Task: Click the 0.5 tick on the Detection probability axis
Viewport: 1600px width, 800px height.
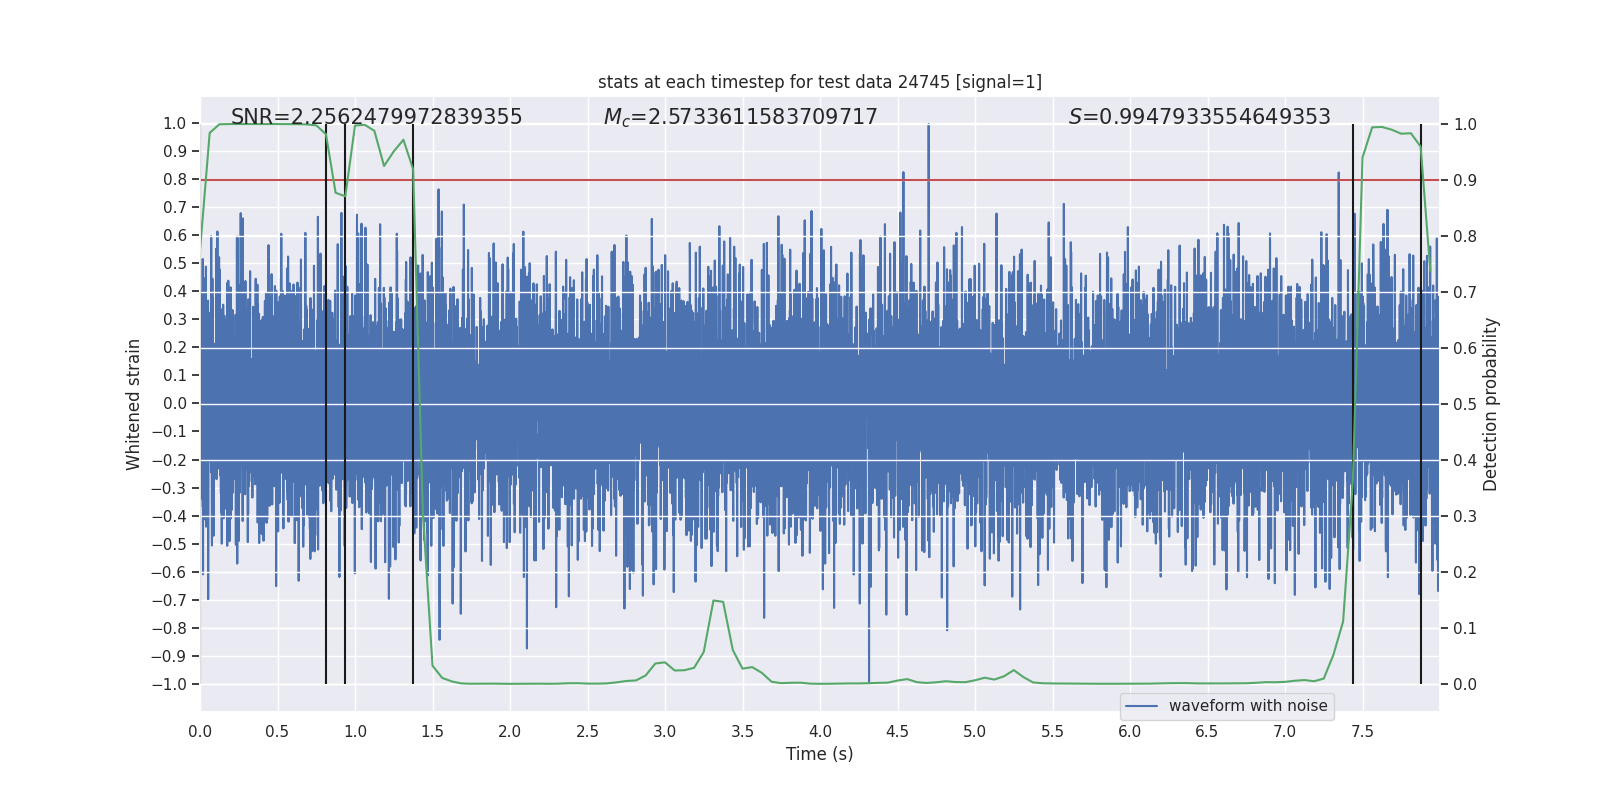Action: (x=1465, y=405)
